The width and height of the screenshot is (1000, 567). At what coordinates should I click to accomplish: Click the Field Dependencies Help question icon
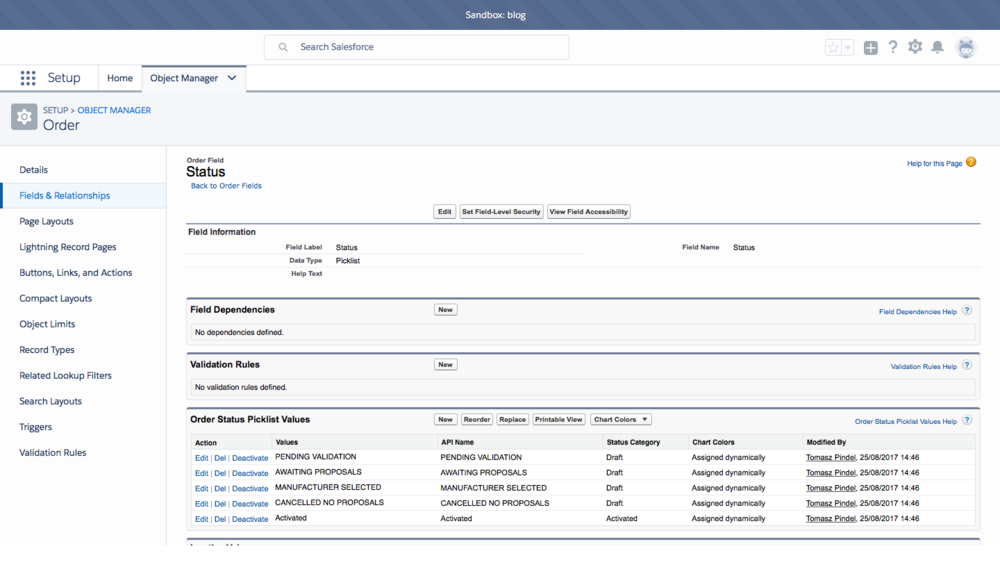967,311
